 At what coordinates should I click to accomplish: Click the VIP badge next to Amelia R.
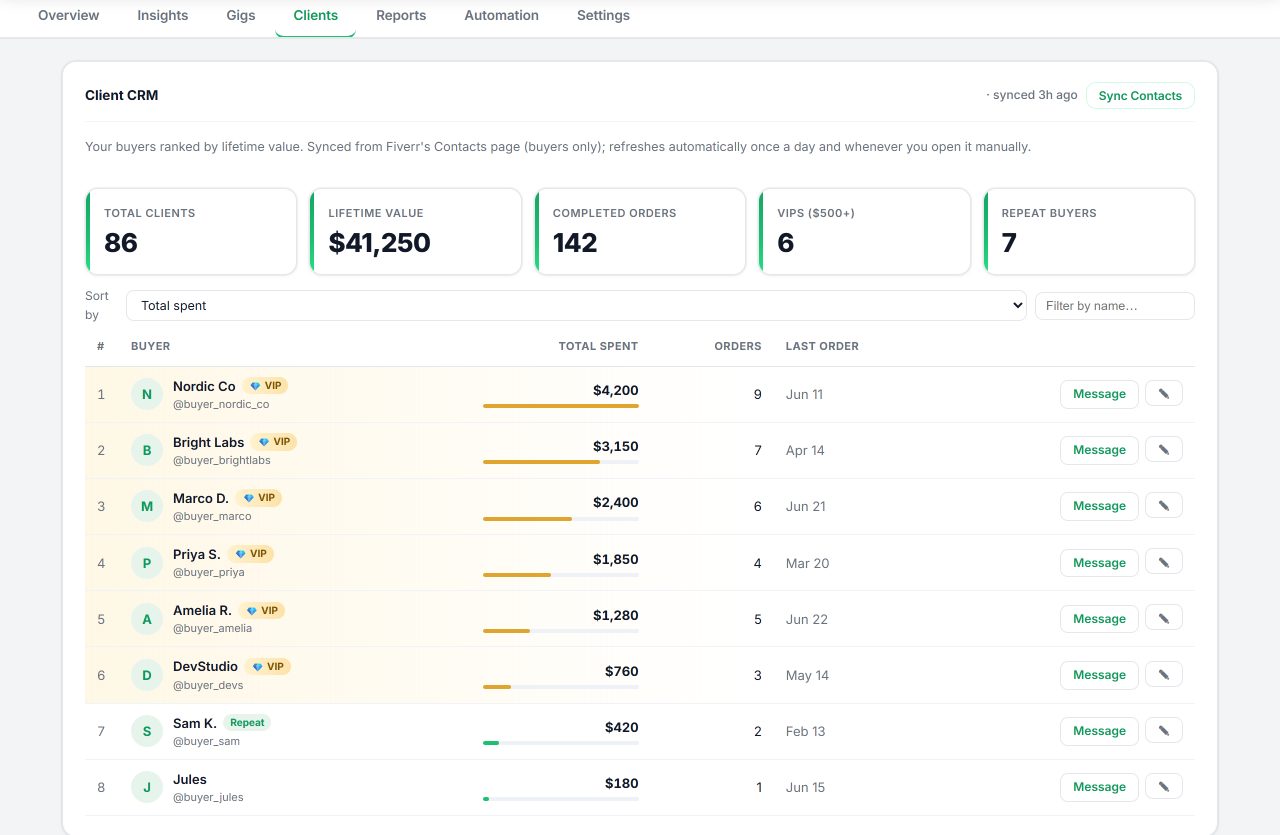(x=262, y=610)
